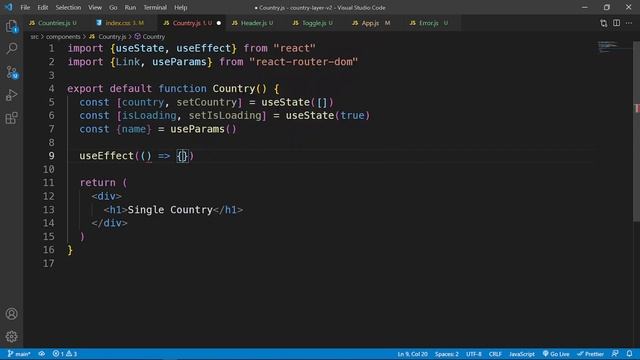The height and width of the screenshot is (360, 640).
Task: Click the text Single Country in h1
Action: coord(170,210)
